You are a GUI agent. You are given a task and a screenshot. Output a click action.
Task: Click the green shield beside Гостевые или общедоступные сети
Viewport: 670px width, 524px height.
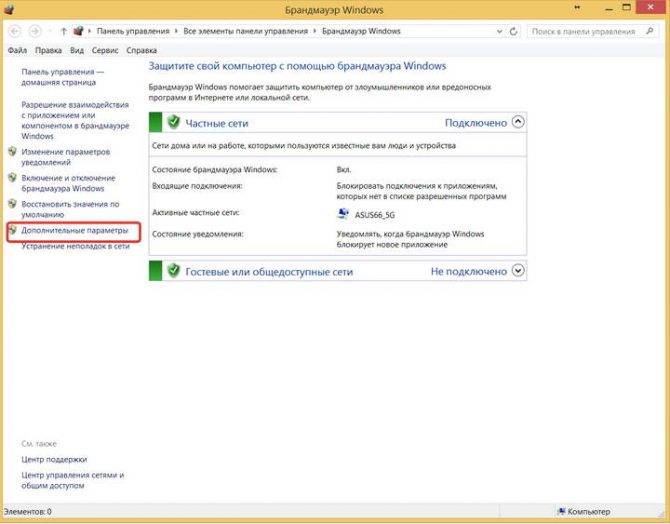coord(173,271)
